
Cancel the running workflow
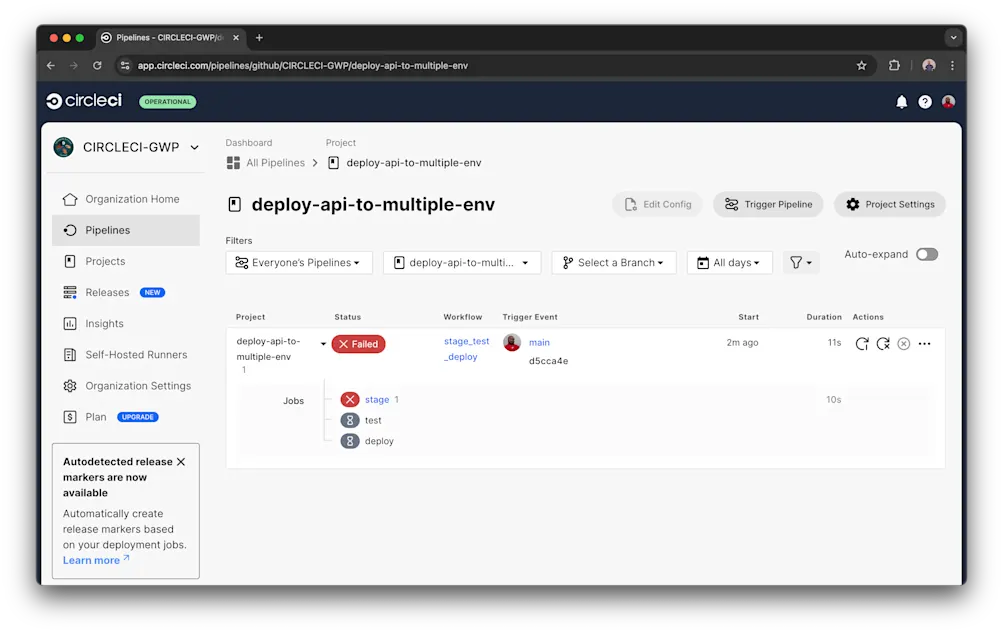(903, 343)
